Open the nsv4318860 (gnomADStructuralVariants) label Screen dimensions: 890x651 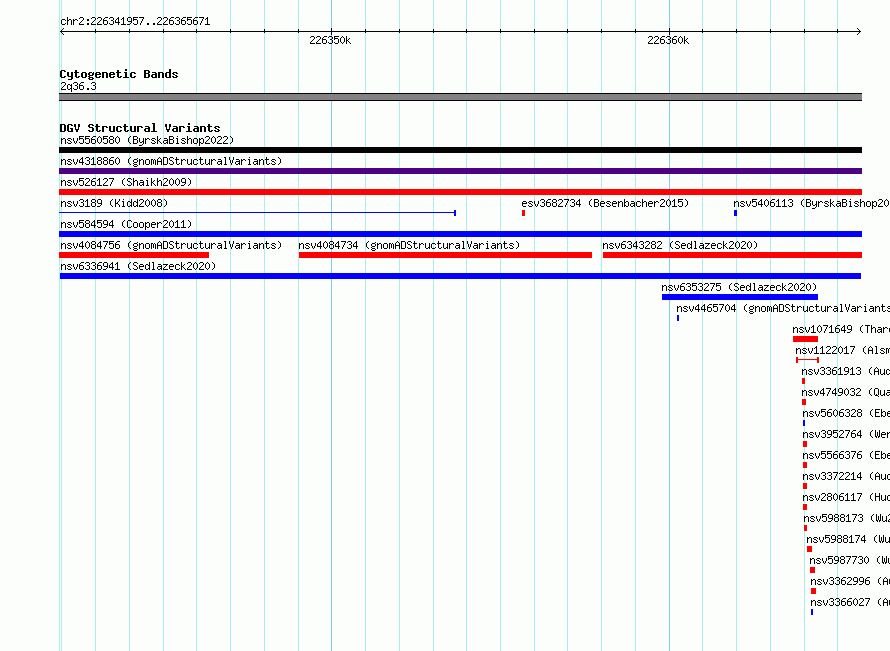(171, 161)
